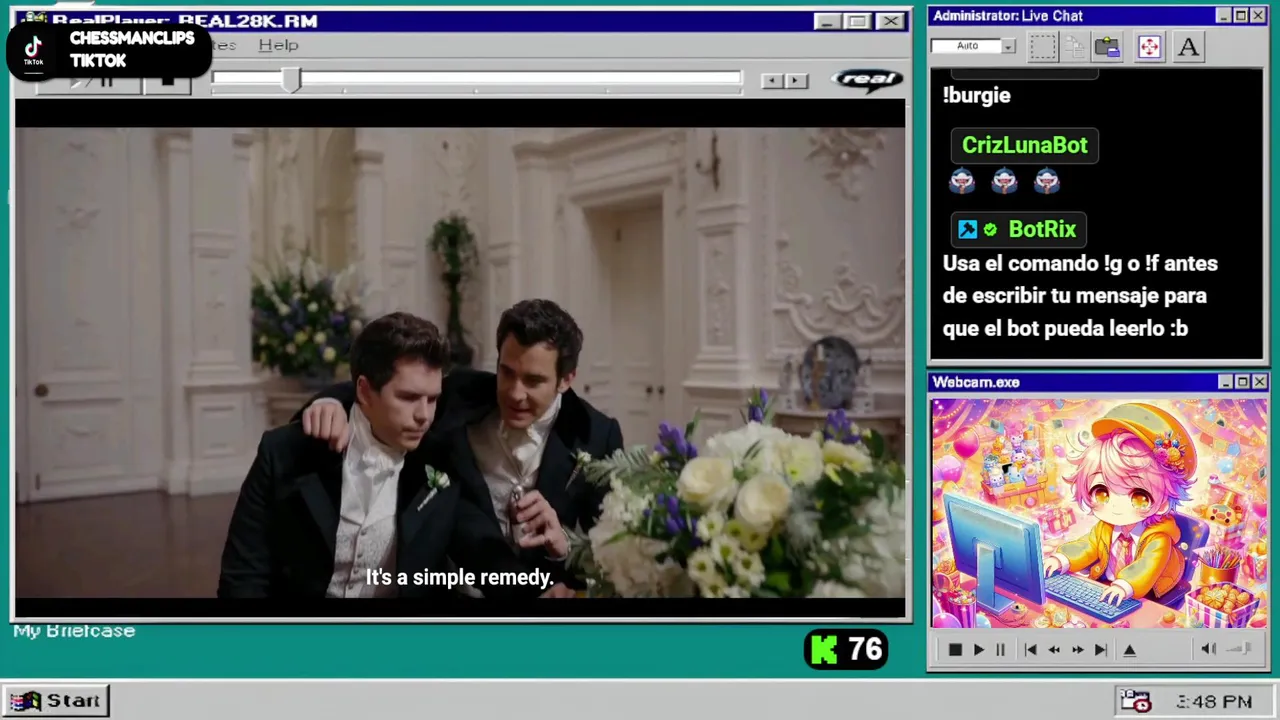Click the BotRix username in chat
Screen dimensions: 1280x720
1042,229
